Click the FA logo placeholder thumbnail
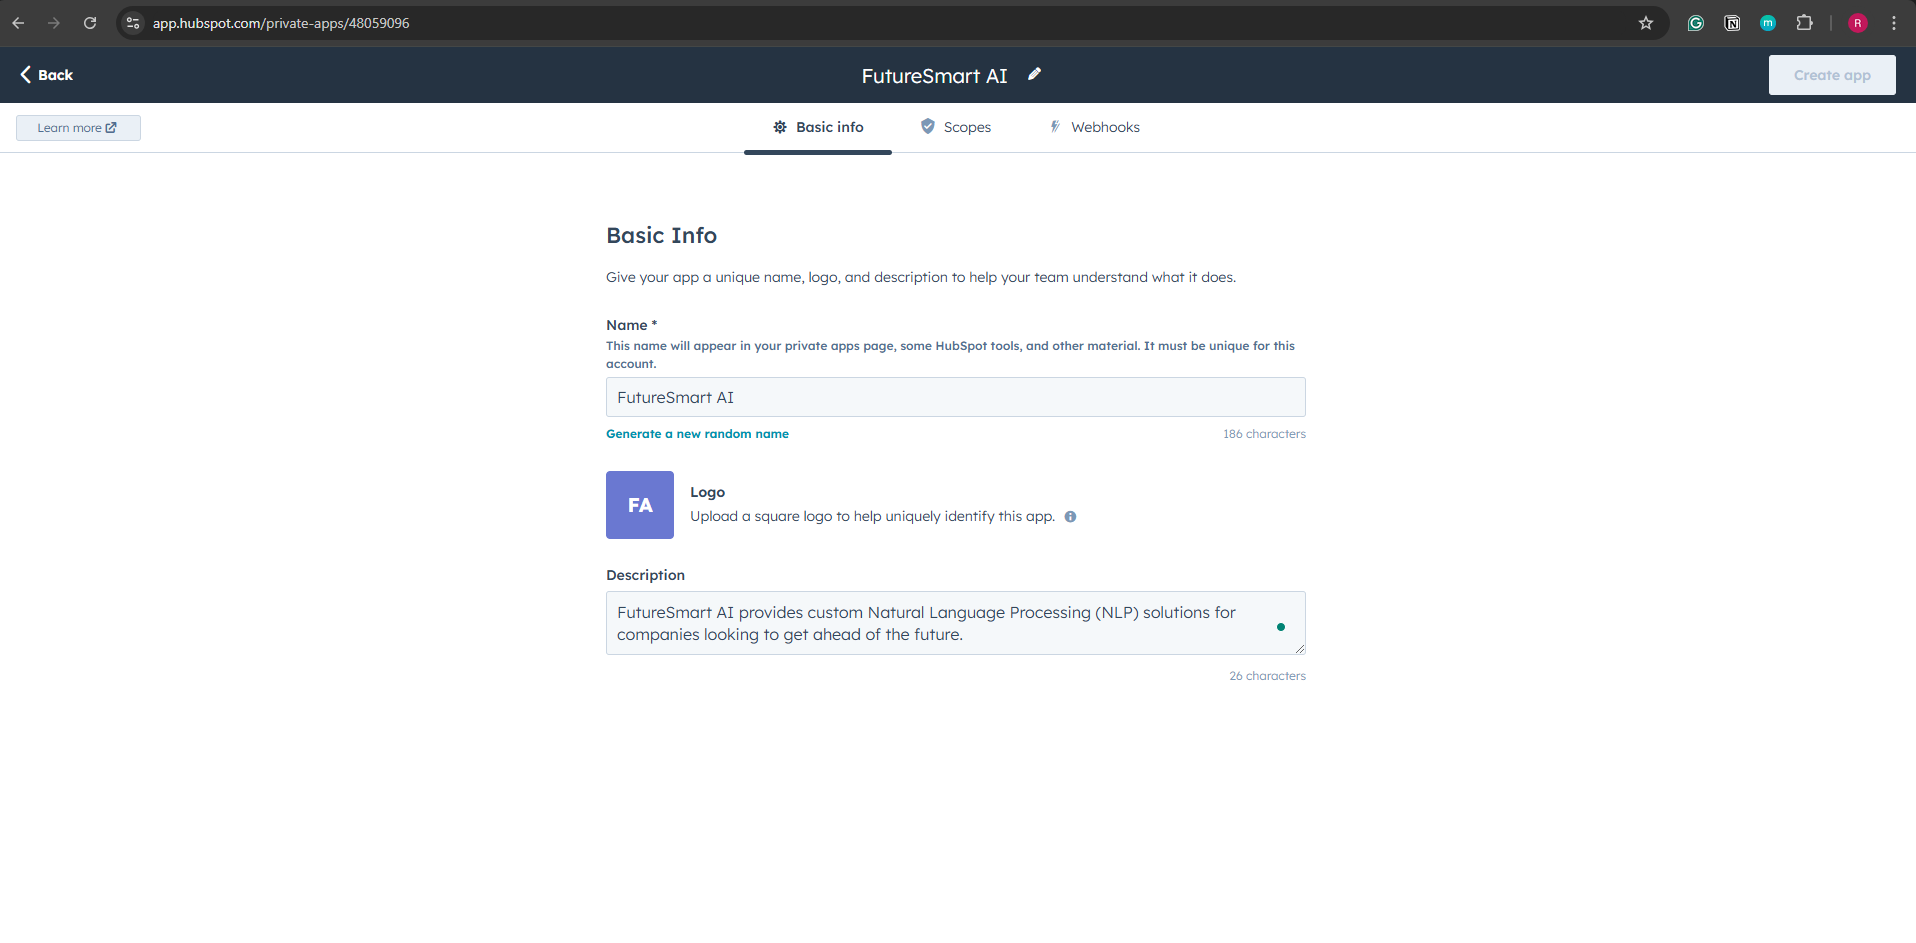The height and width of the screenshot is (943, 1916). tap(640, 505)
